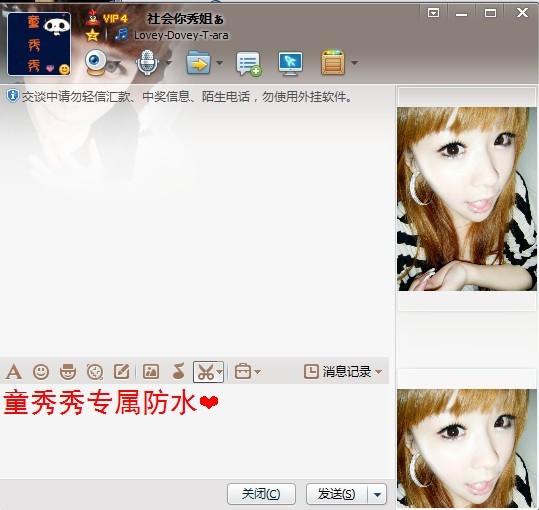Open the applications box icon

pyautogui.click(x=332, y=62)
